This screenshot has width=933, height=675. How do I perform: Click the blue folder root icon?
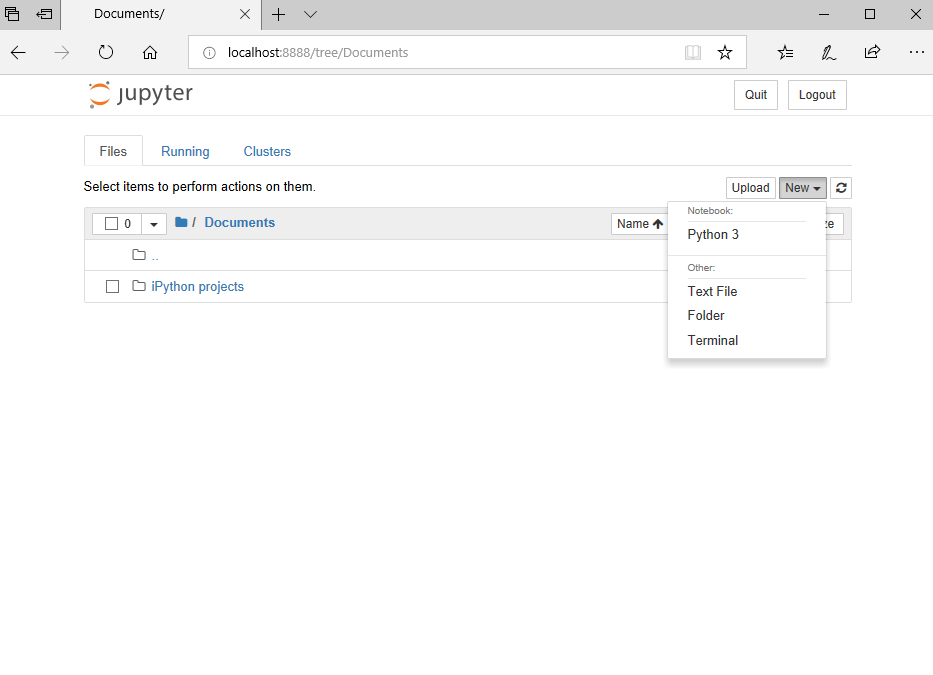coord(181,223)
